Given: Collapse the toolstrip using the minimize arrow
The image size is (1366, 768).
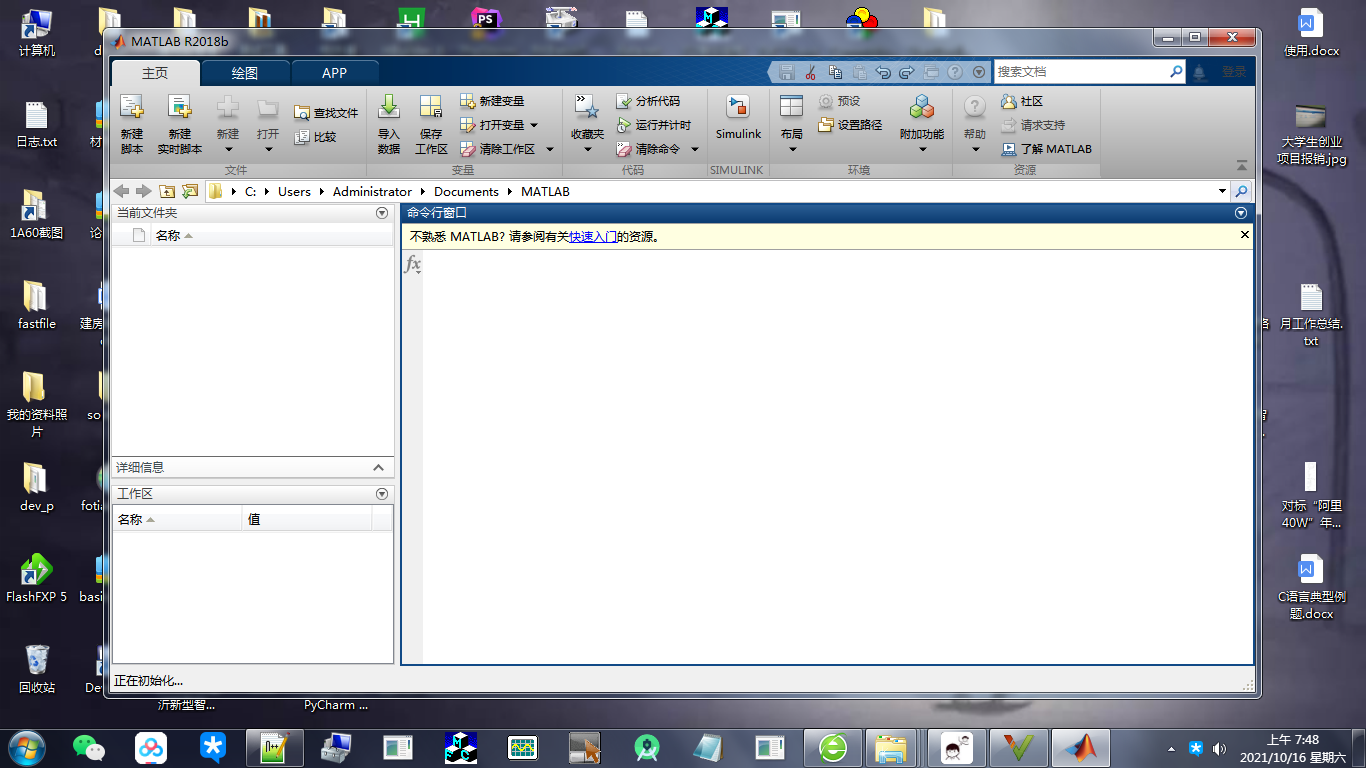Looking at the screenshot, I should 1242,165.
